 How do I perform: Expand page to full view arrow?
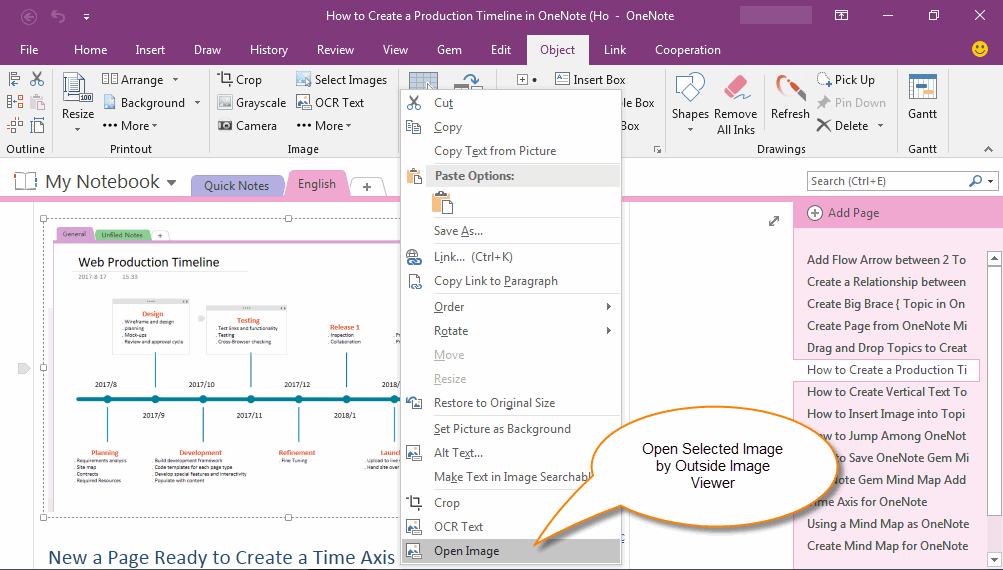[774, 221]
